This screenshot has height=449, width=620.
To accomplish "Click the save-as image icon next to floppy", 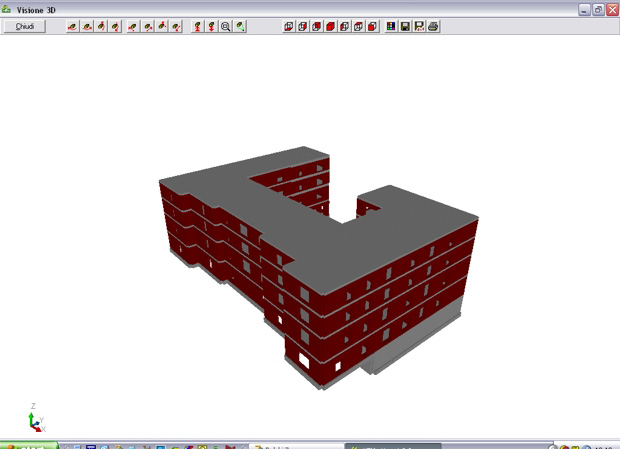I will 419,26.
